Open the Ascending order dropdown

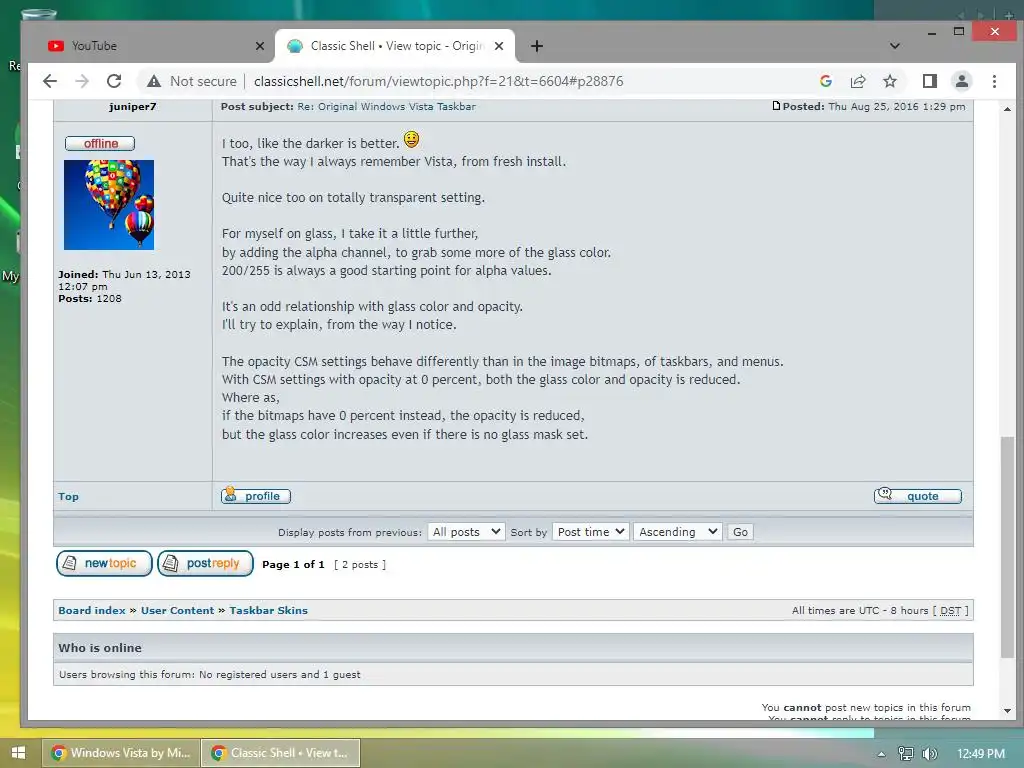pyautogui.click(x=677, y=532)
